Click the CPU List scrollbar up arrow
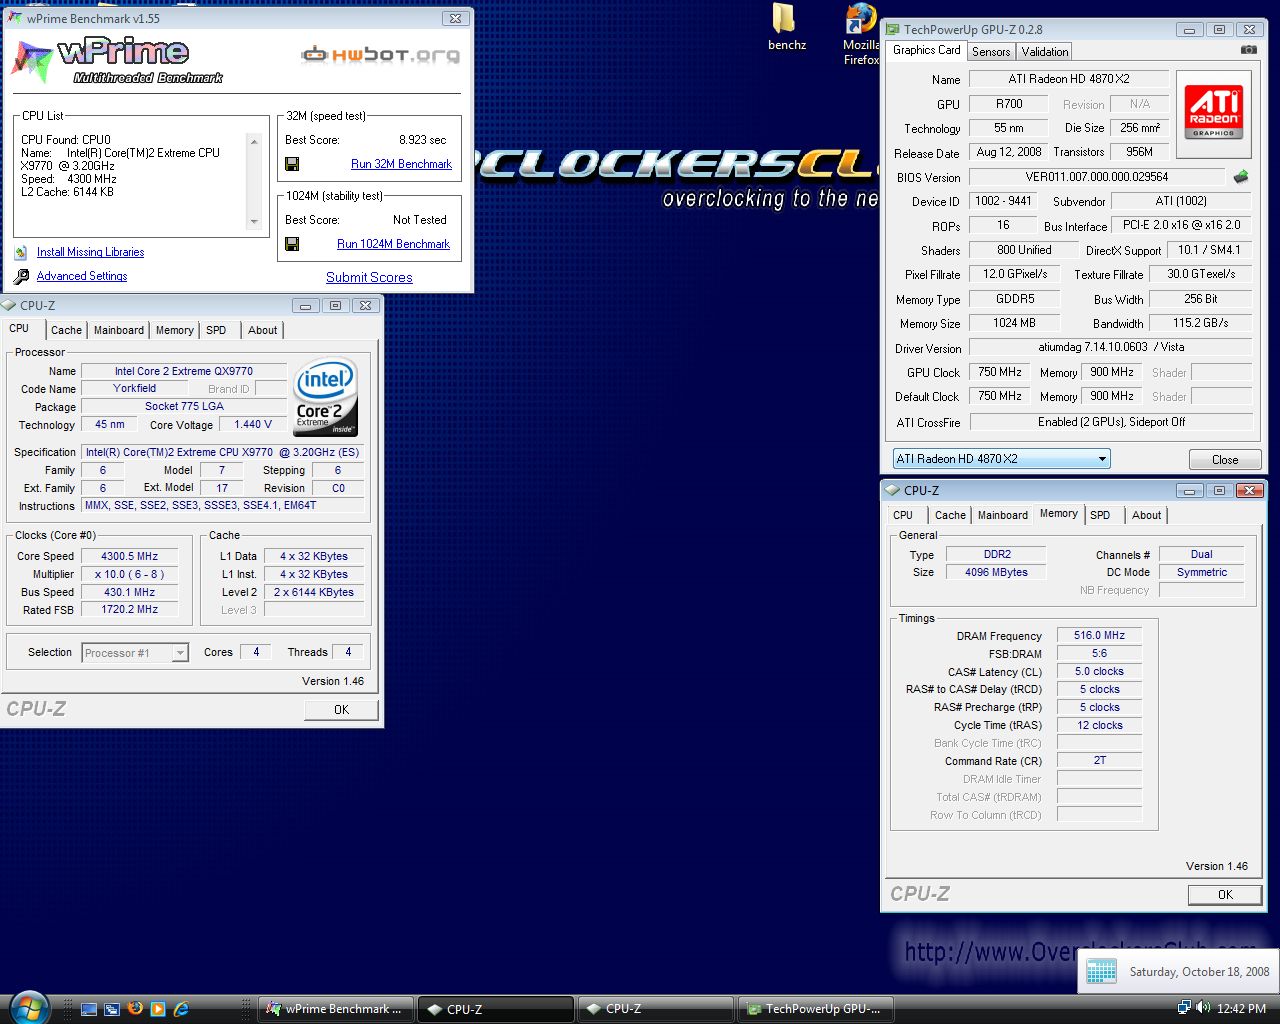 [254, 141]
